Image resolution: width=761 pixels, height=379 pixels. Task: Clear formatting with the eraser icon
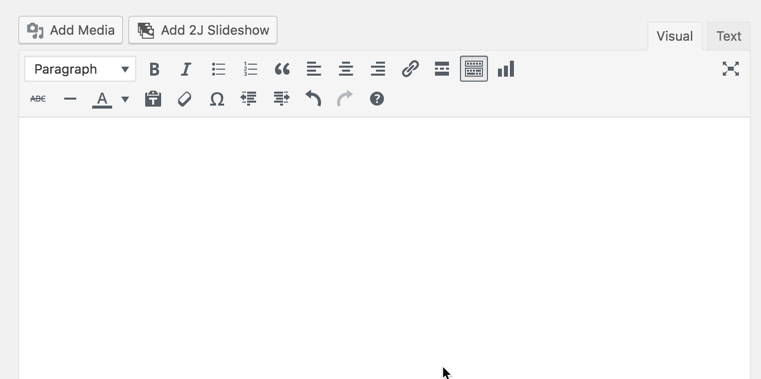point(185,99)
